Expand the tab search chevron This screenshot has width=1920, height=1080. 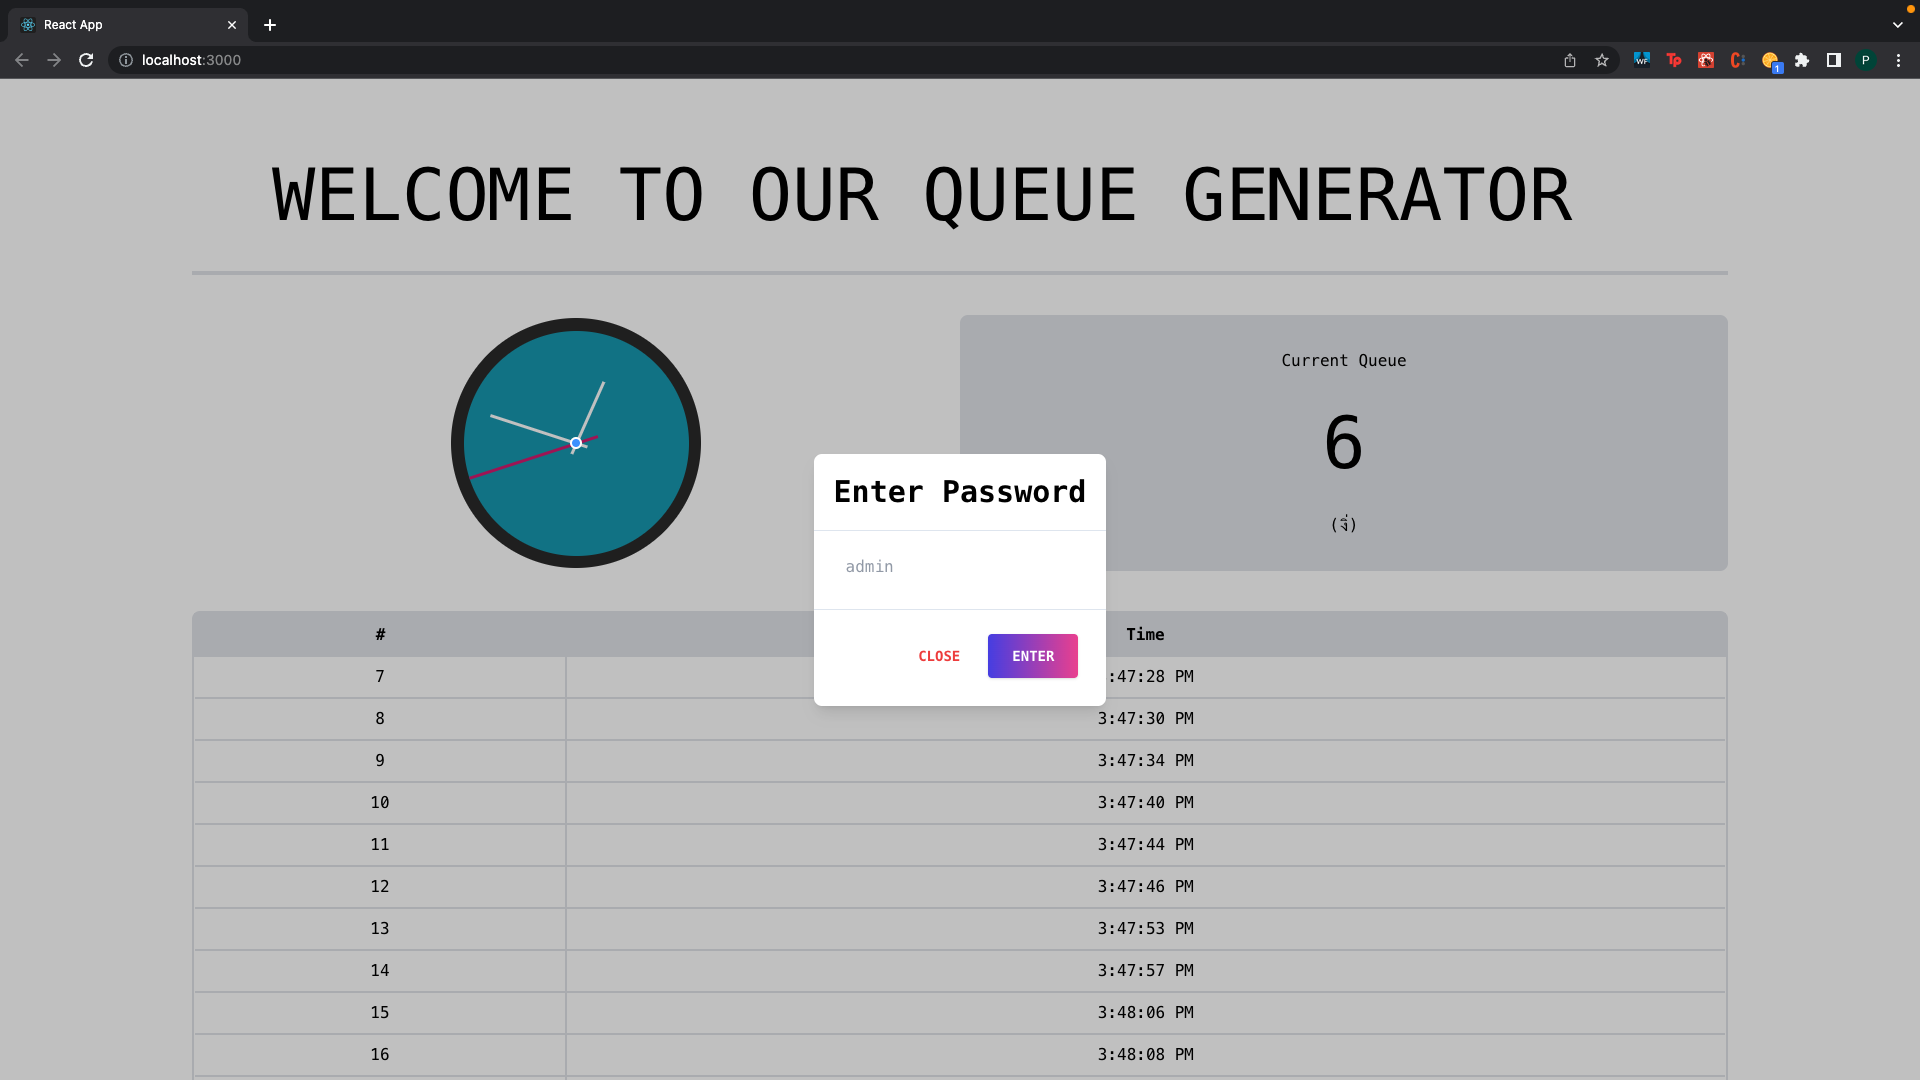click(x=1896, y=24)
